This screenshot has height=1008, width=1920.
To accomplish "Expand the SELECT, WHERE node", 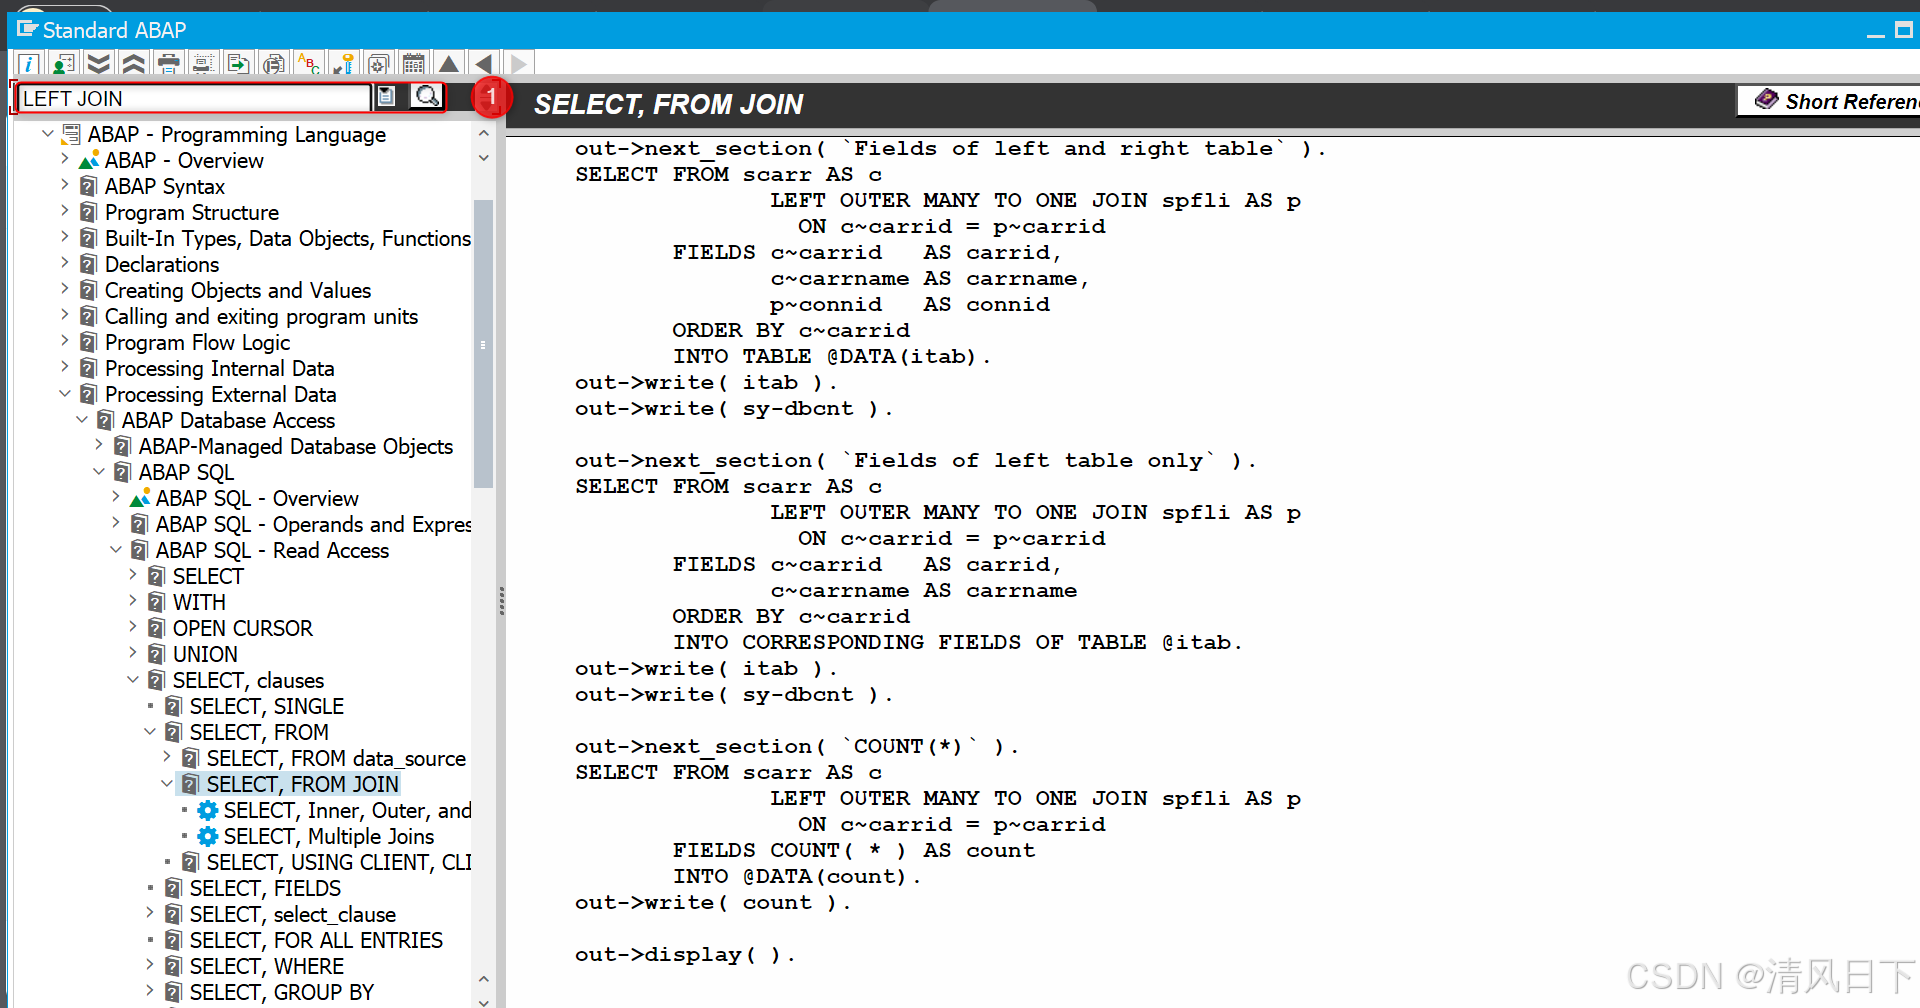I will click(x=148, y=965).
